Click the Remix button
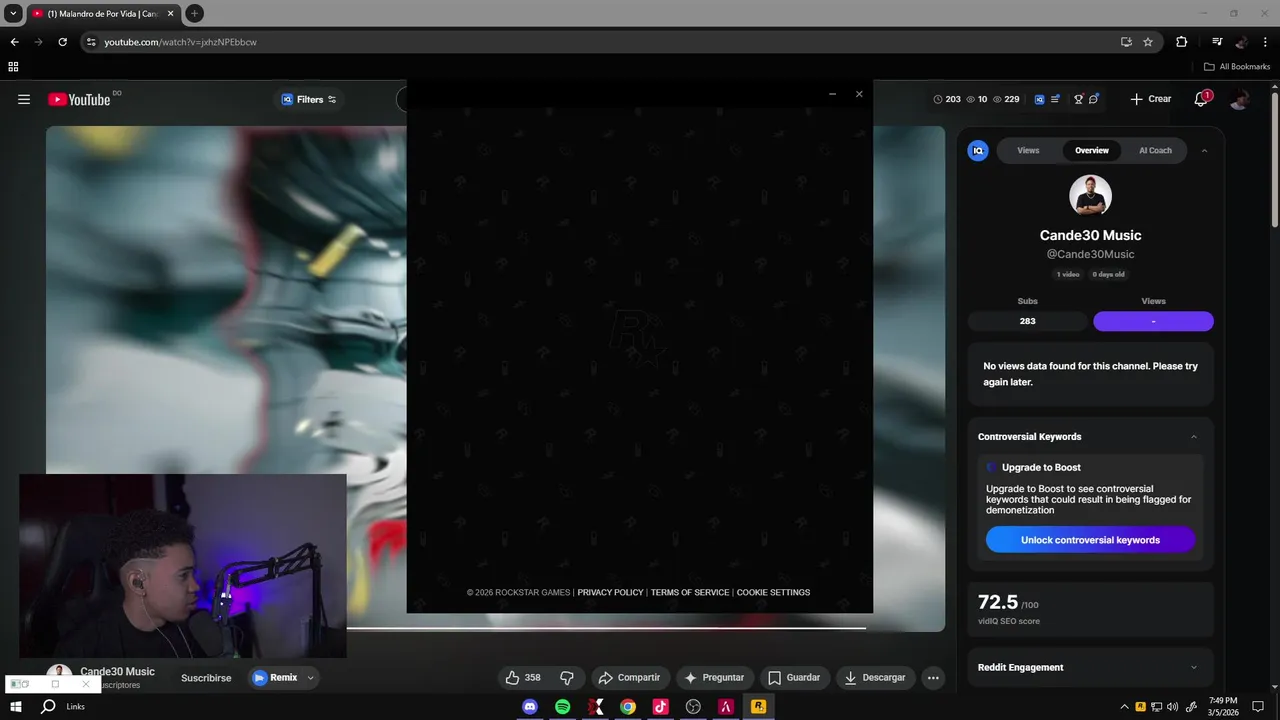 (x=275, y=678)
